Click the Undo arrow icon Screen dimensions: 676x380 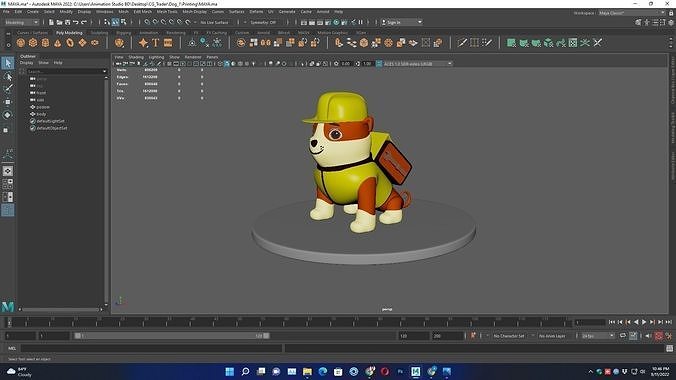pyautogui.click(x=76, y=22)
